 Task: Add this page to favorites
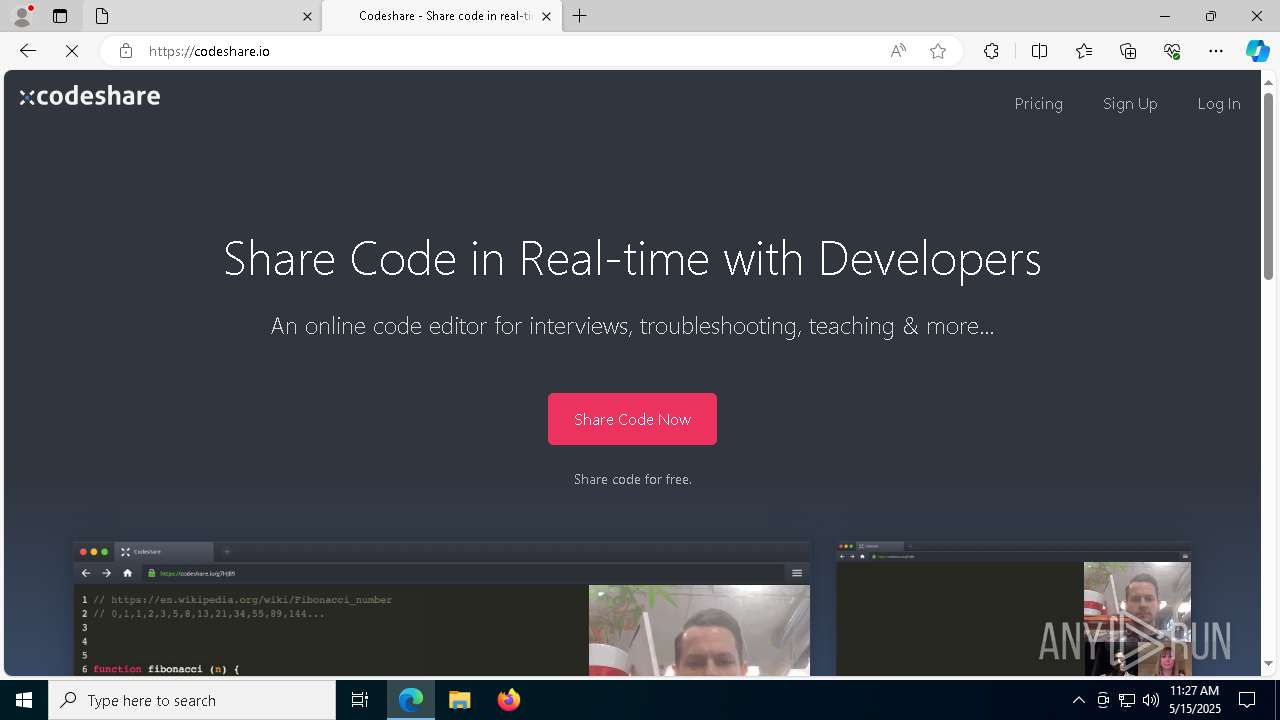click(938, 51)
